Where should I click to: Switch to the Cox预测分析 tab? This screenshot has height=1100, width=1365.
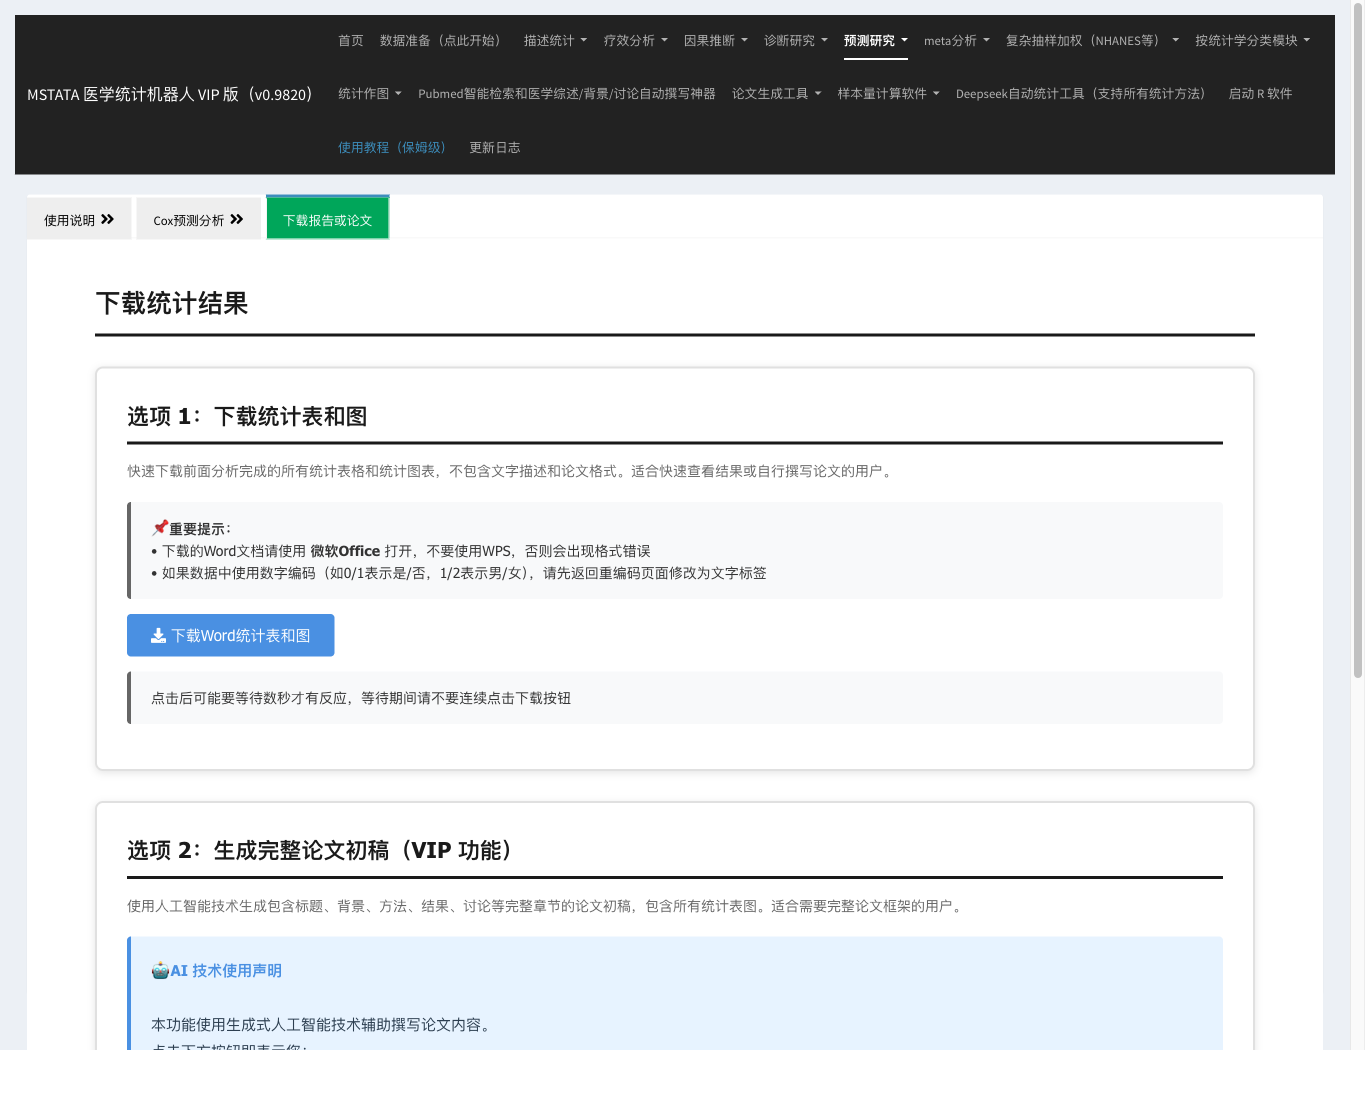198,220
